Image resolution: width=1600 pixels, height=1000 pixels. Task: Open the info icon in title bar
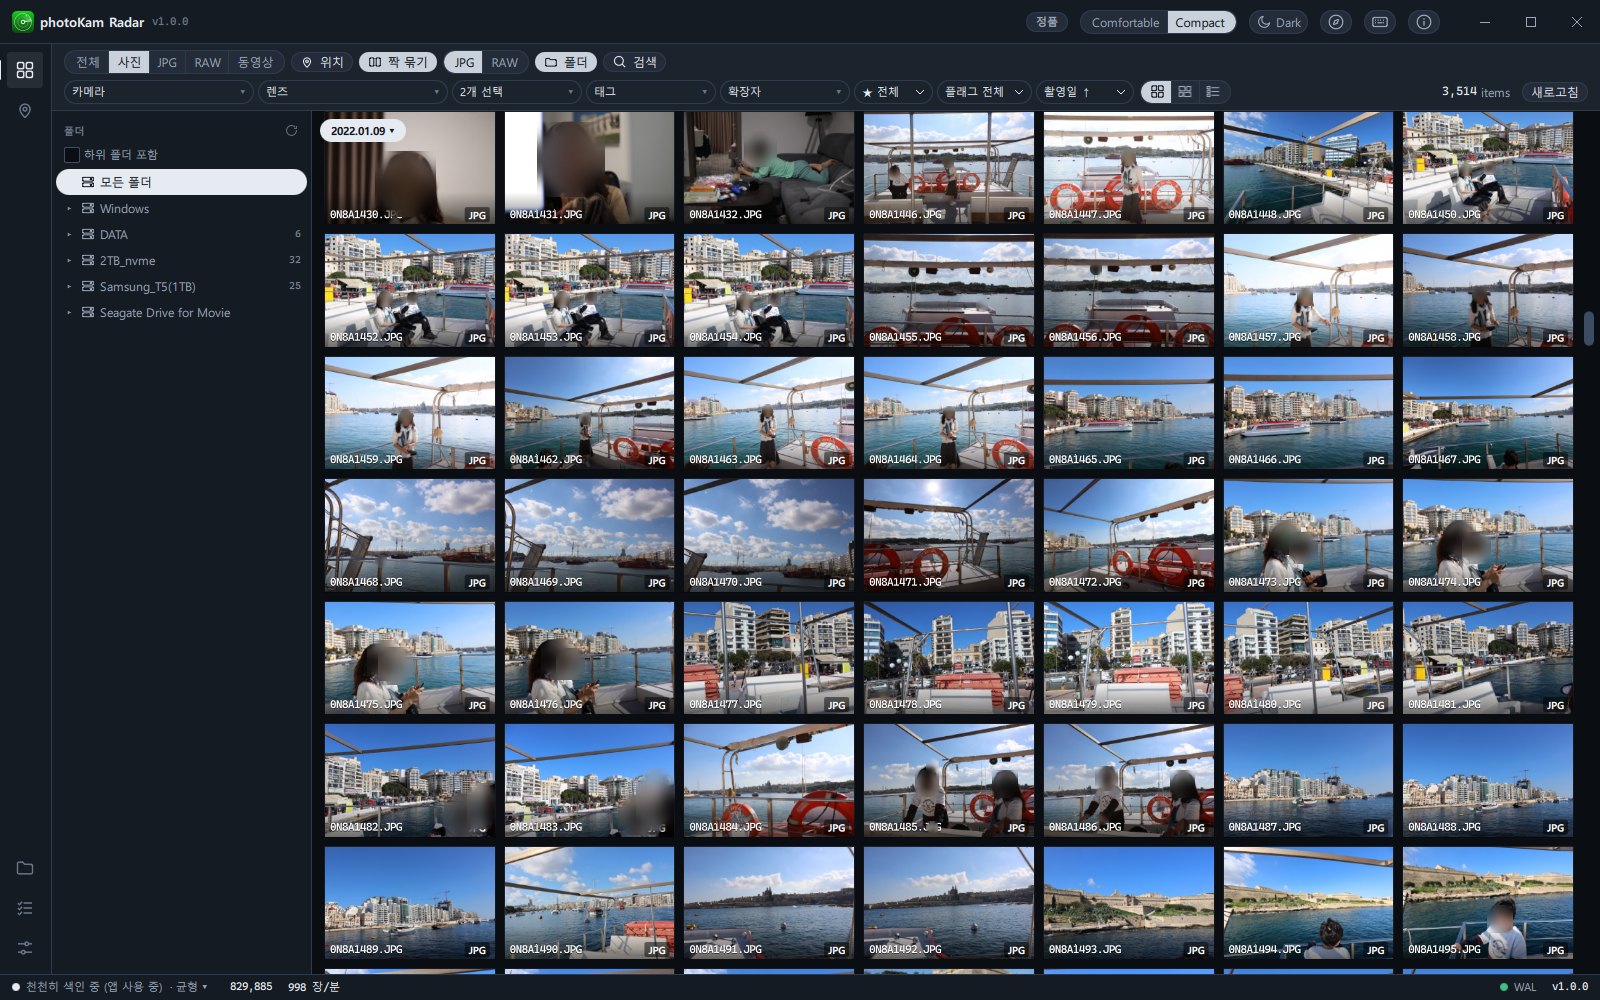click(1424, 22)
